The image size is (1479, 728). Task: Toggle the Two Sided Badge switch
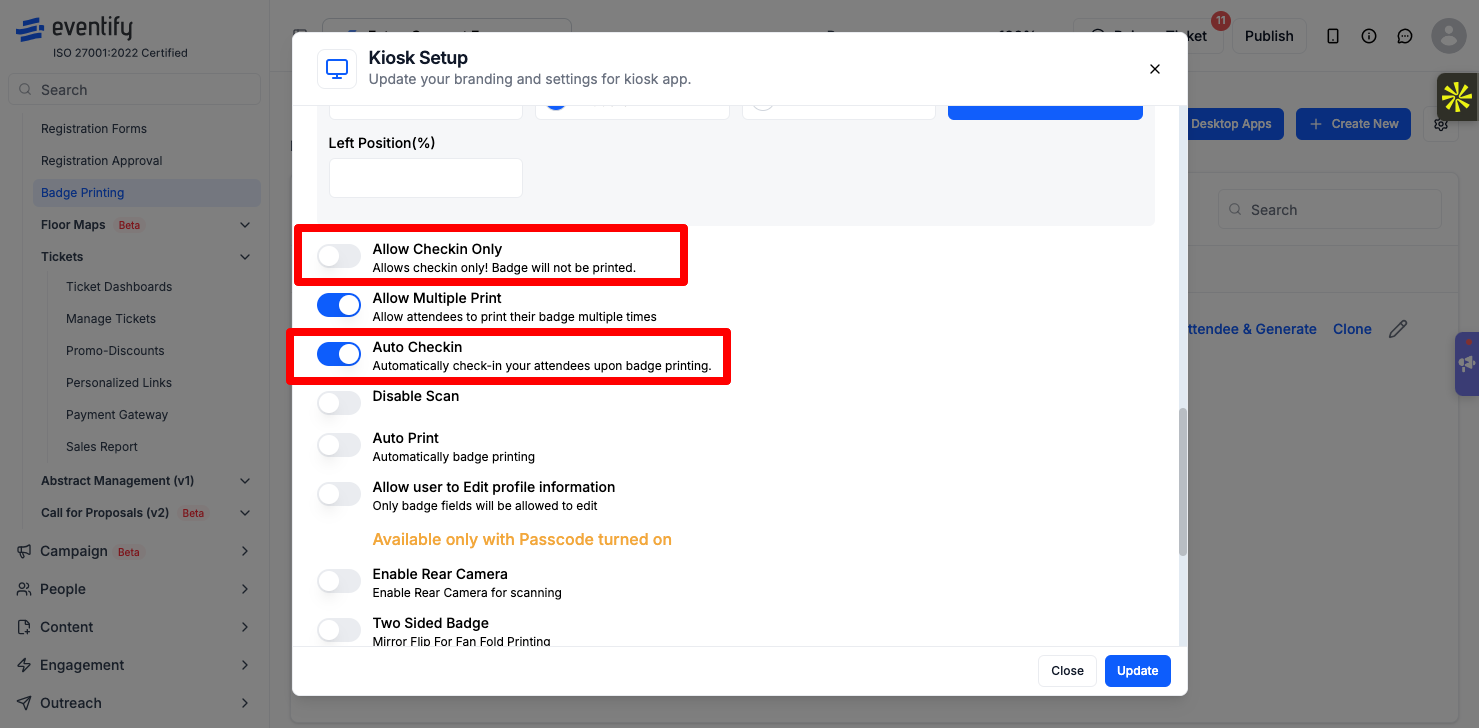click(339, 630)
